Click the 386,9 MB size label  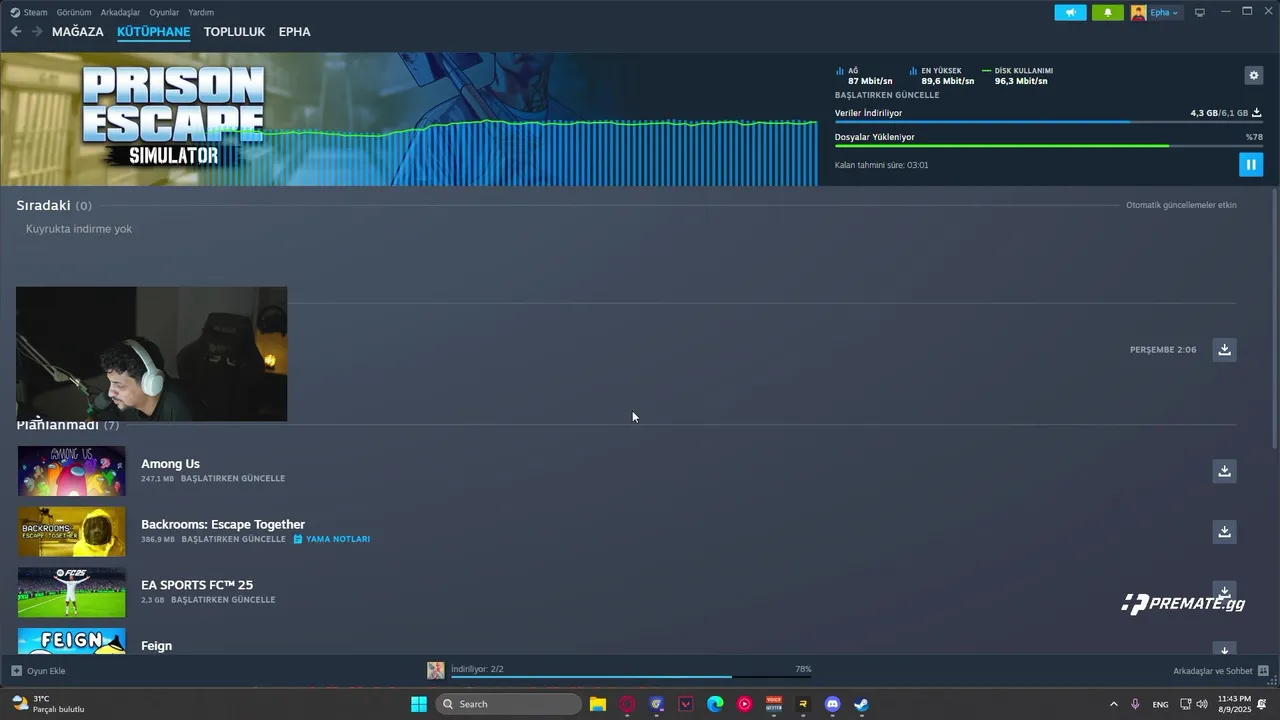[x=158, y=539]
